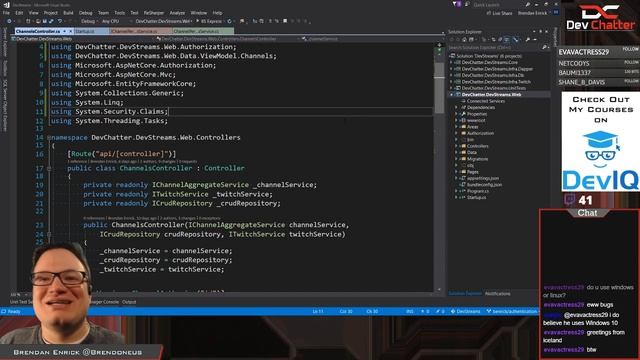Image resolution: width=640 pixels, height=360 pixels.
Task: Start debugging with IIS Express
Action: [210, 21]
